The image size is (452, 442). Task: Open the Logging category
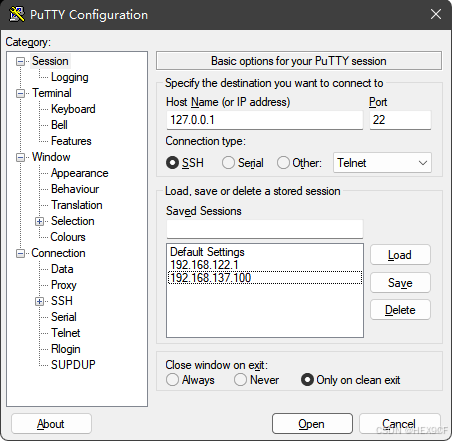pos(70,77)
